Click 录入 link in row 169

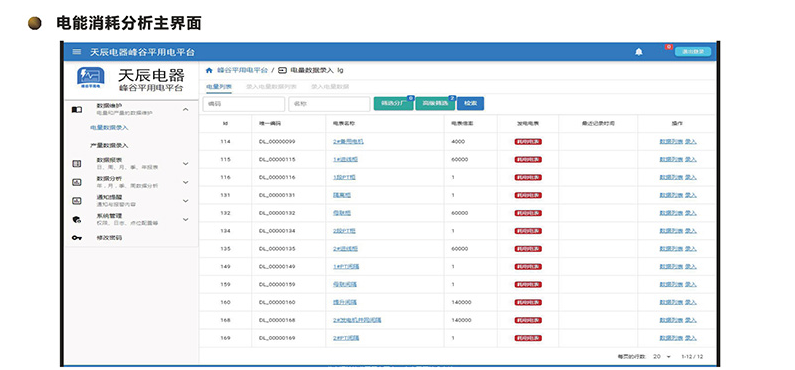[x=691, y=338]
